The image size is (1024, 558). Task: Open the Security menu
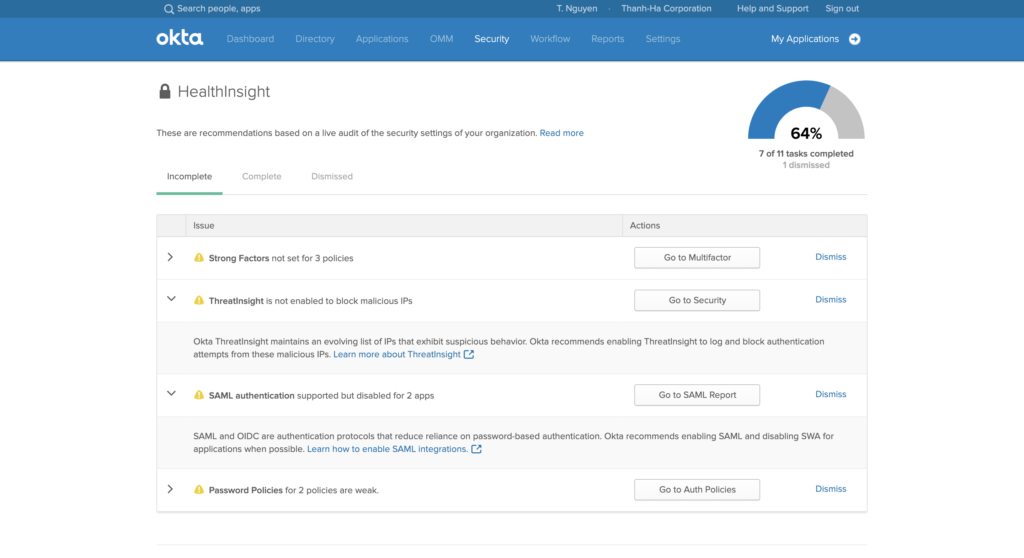(x=492, y=39)
